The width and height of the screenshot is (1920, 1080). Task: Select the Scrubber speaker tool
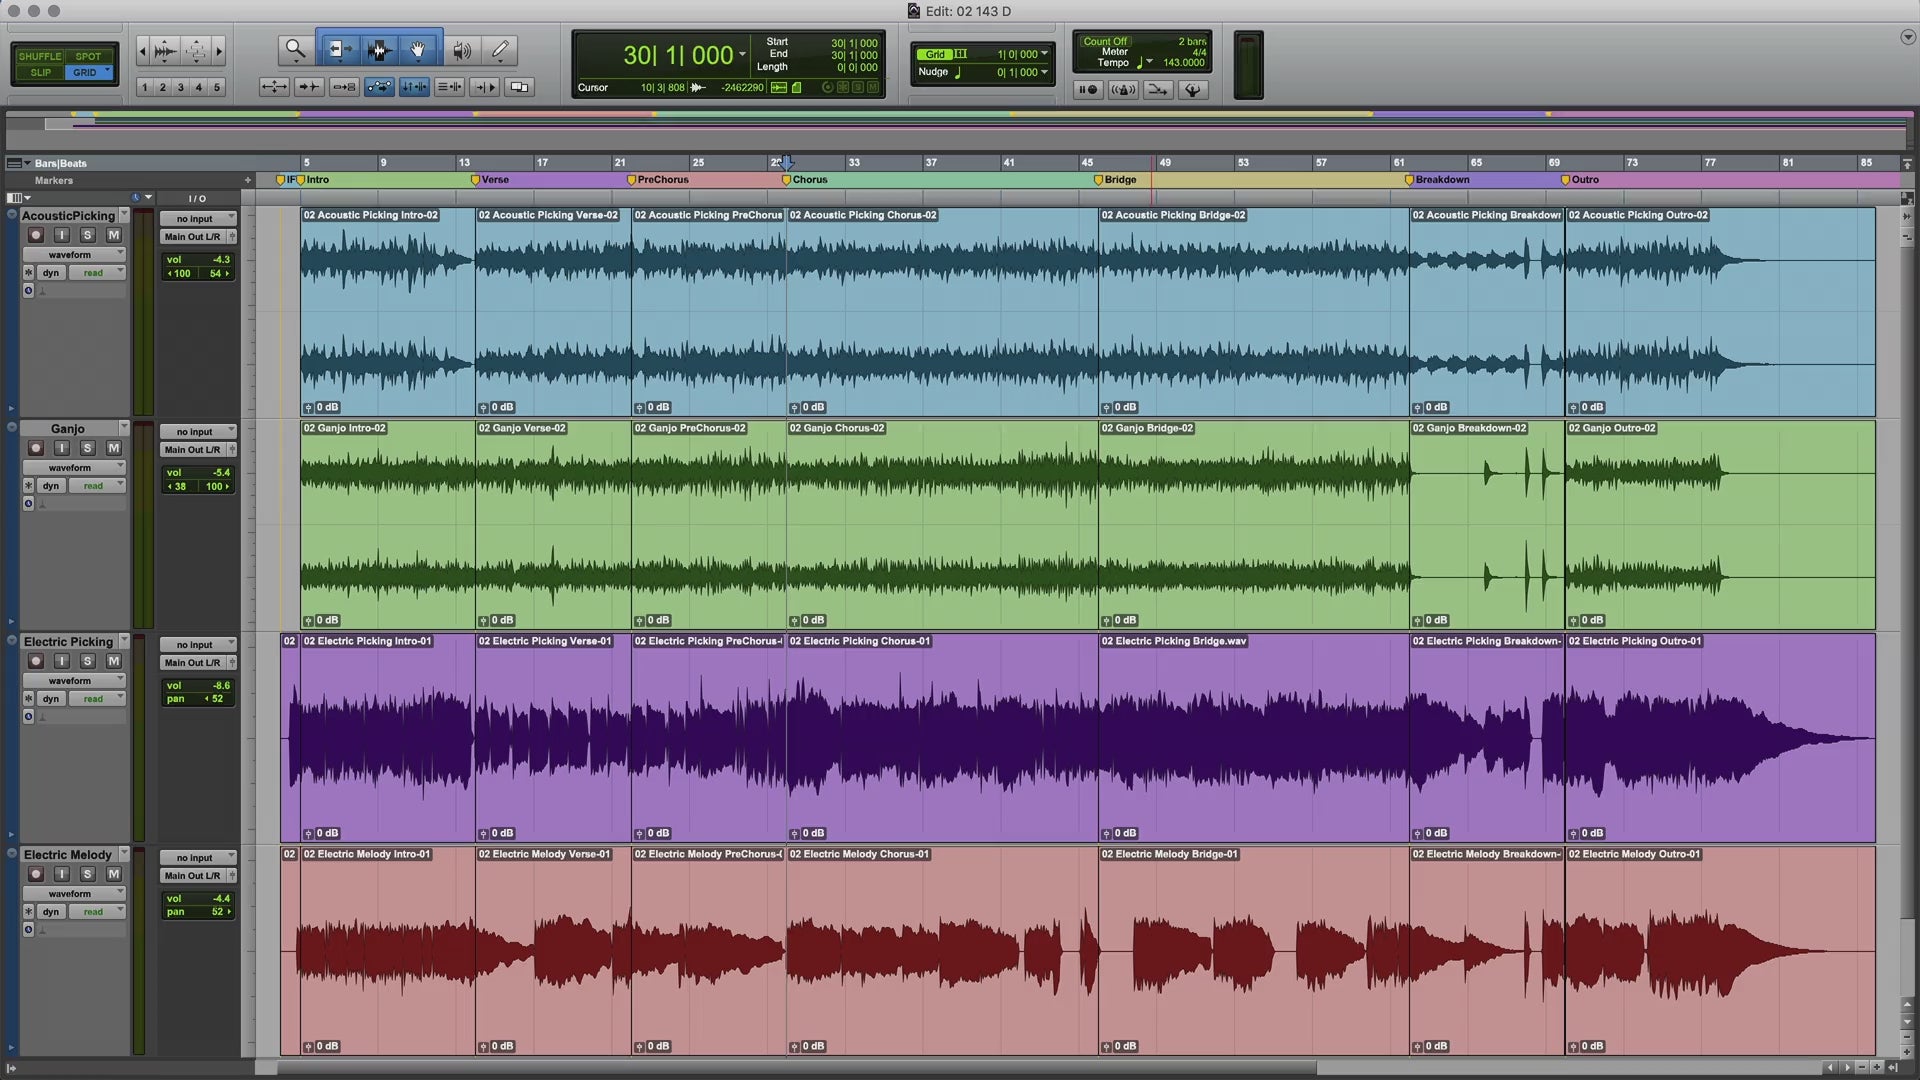point(461,49)
